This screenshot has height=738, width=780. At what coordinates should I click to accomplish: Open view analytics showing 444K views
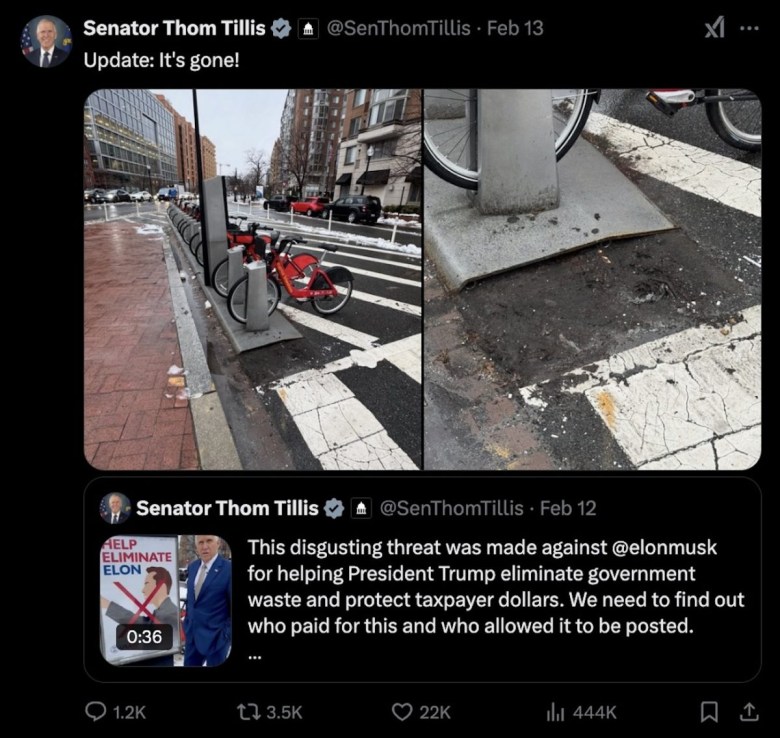tap(554, 711)
